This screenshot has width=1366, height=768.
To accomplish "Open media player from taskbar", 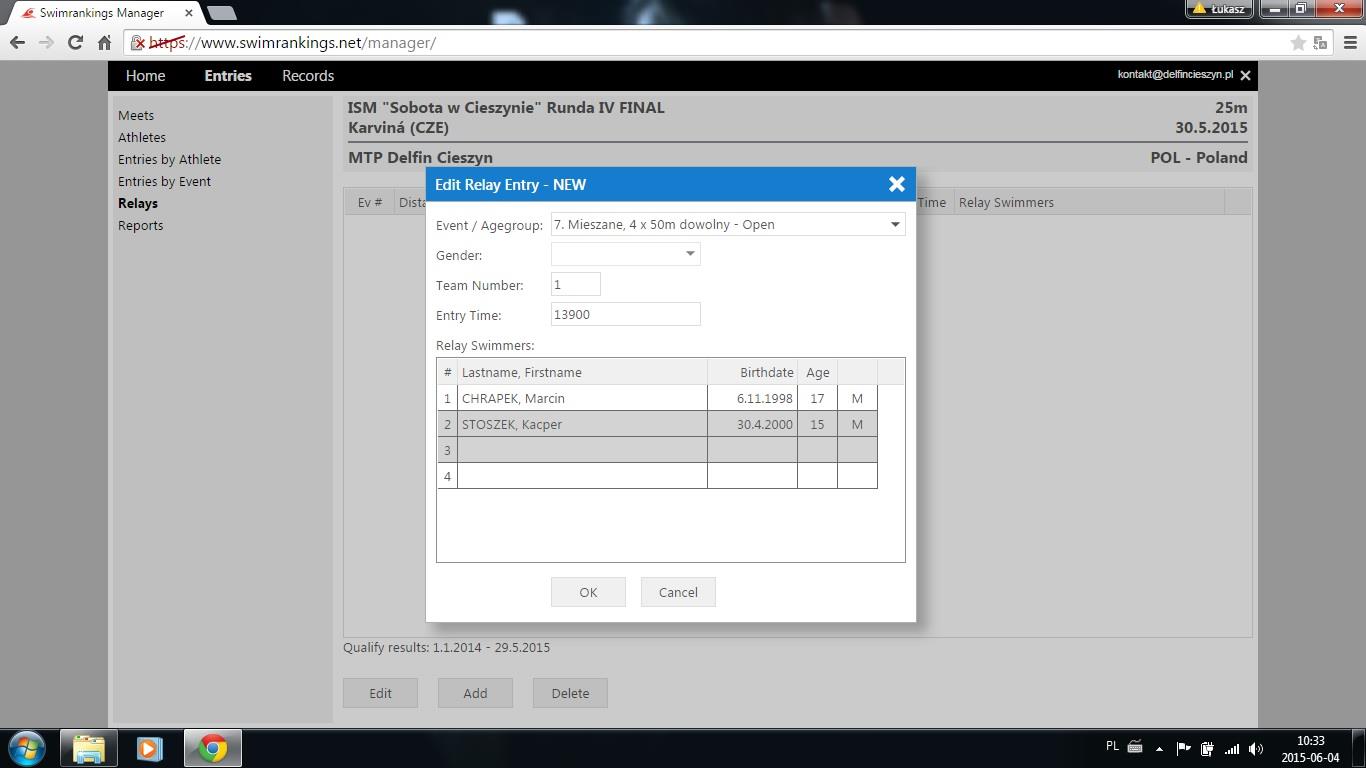I will (x=150, y=749).
